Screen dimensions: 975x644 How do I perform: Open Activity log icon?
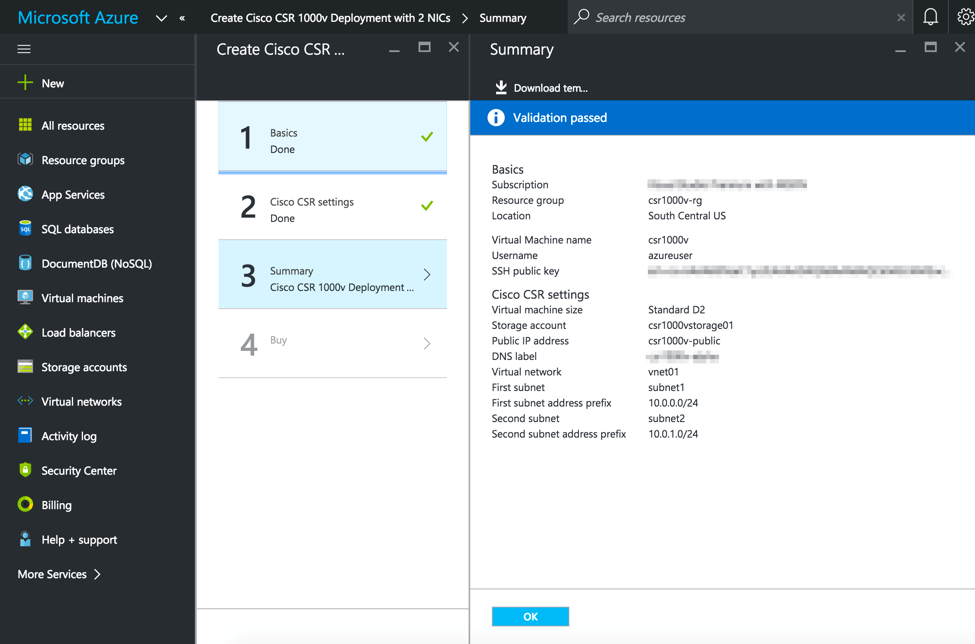[25, 436]
